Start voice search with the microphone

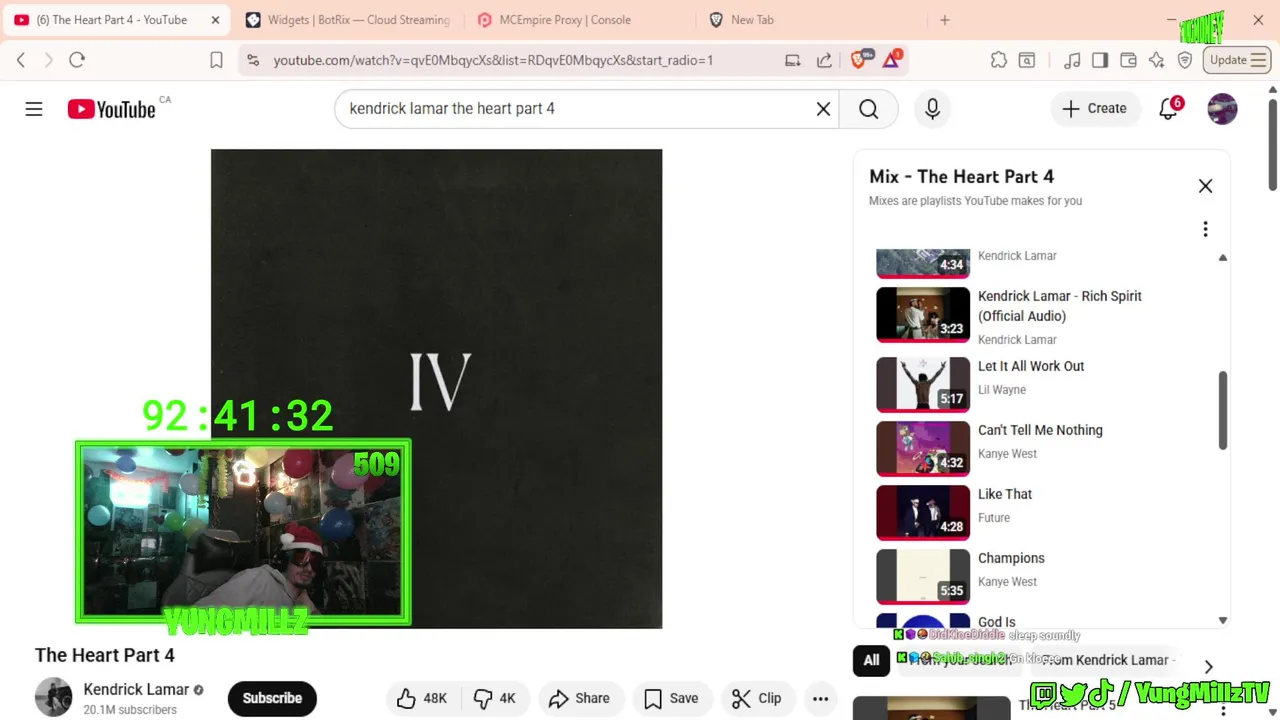point(932,109)
